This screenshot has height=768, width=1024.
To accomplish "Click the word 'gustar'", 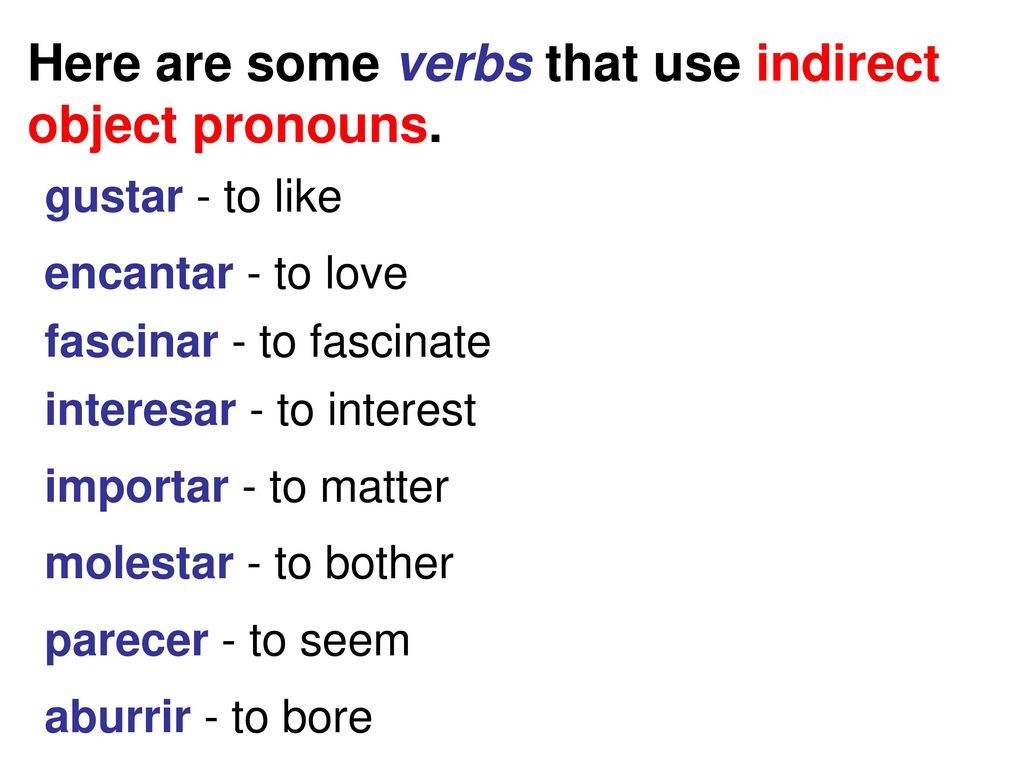I will tap(114, 199).
